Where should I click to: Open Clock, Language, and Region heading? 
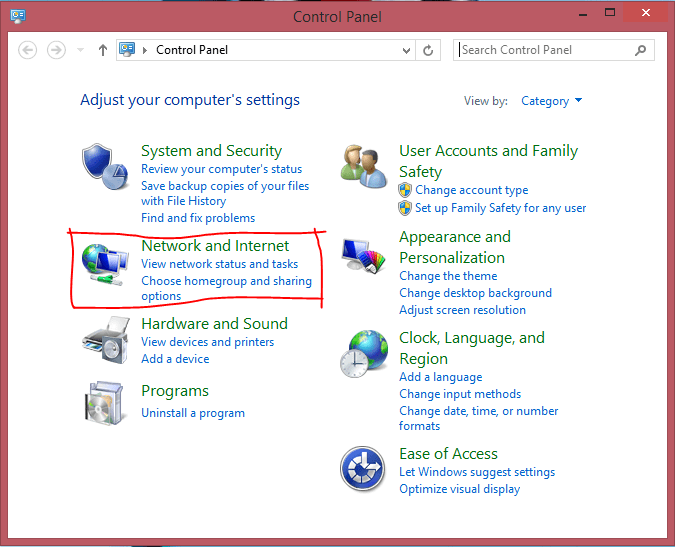(x=472, y=348)
